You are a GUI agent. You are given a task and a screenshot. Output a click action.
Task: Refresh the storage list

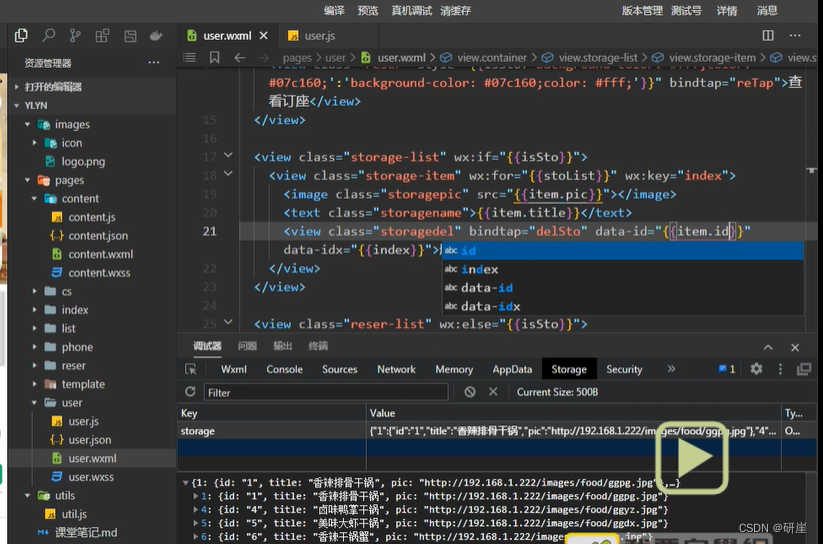pos(190,392)
